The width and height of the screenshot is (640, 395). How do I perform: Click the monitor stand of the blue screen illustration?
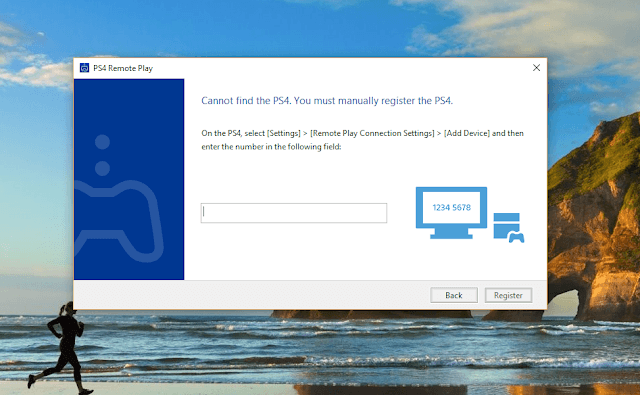[451, 233]
